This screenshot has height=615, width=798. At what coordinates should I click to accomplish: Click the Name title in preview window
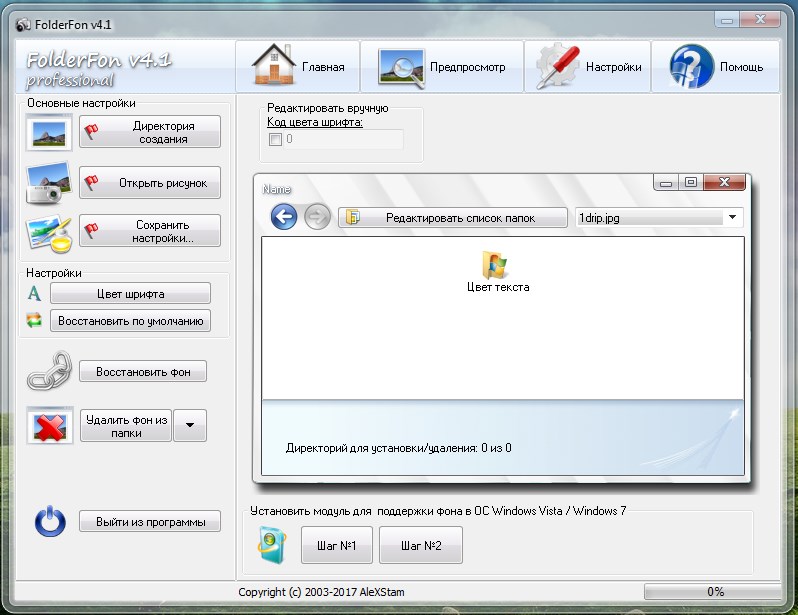tap(276, 189)
